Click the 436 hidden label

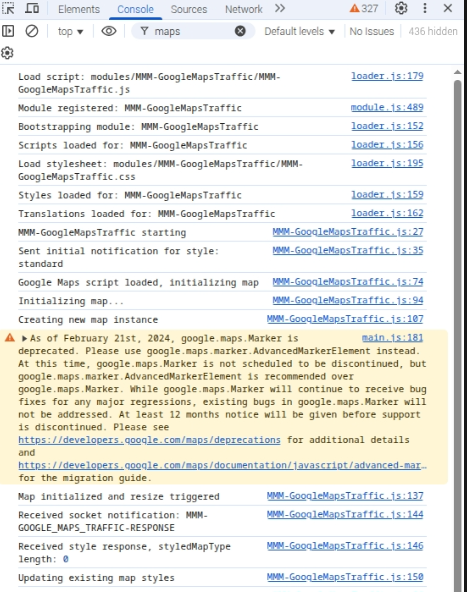click(x=433, y=31)
